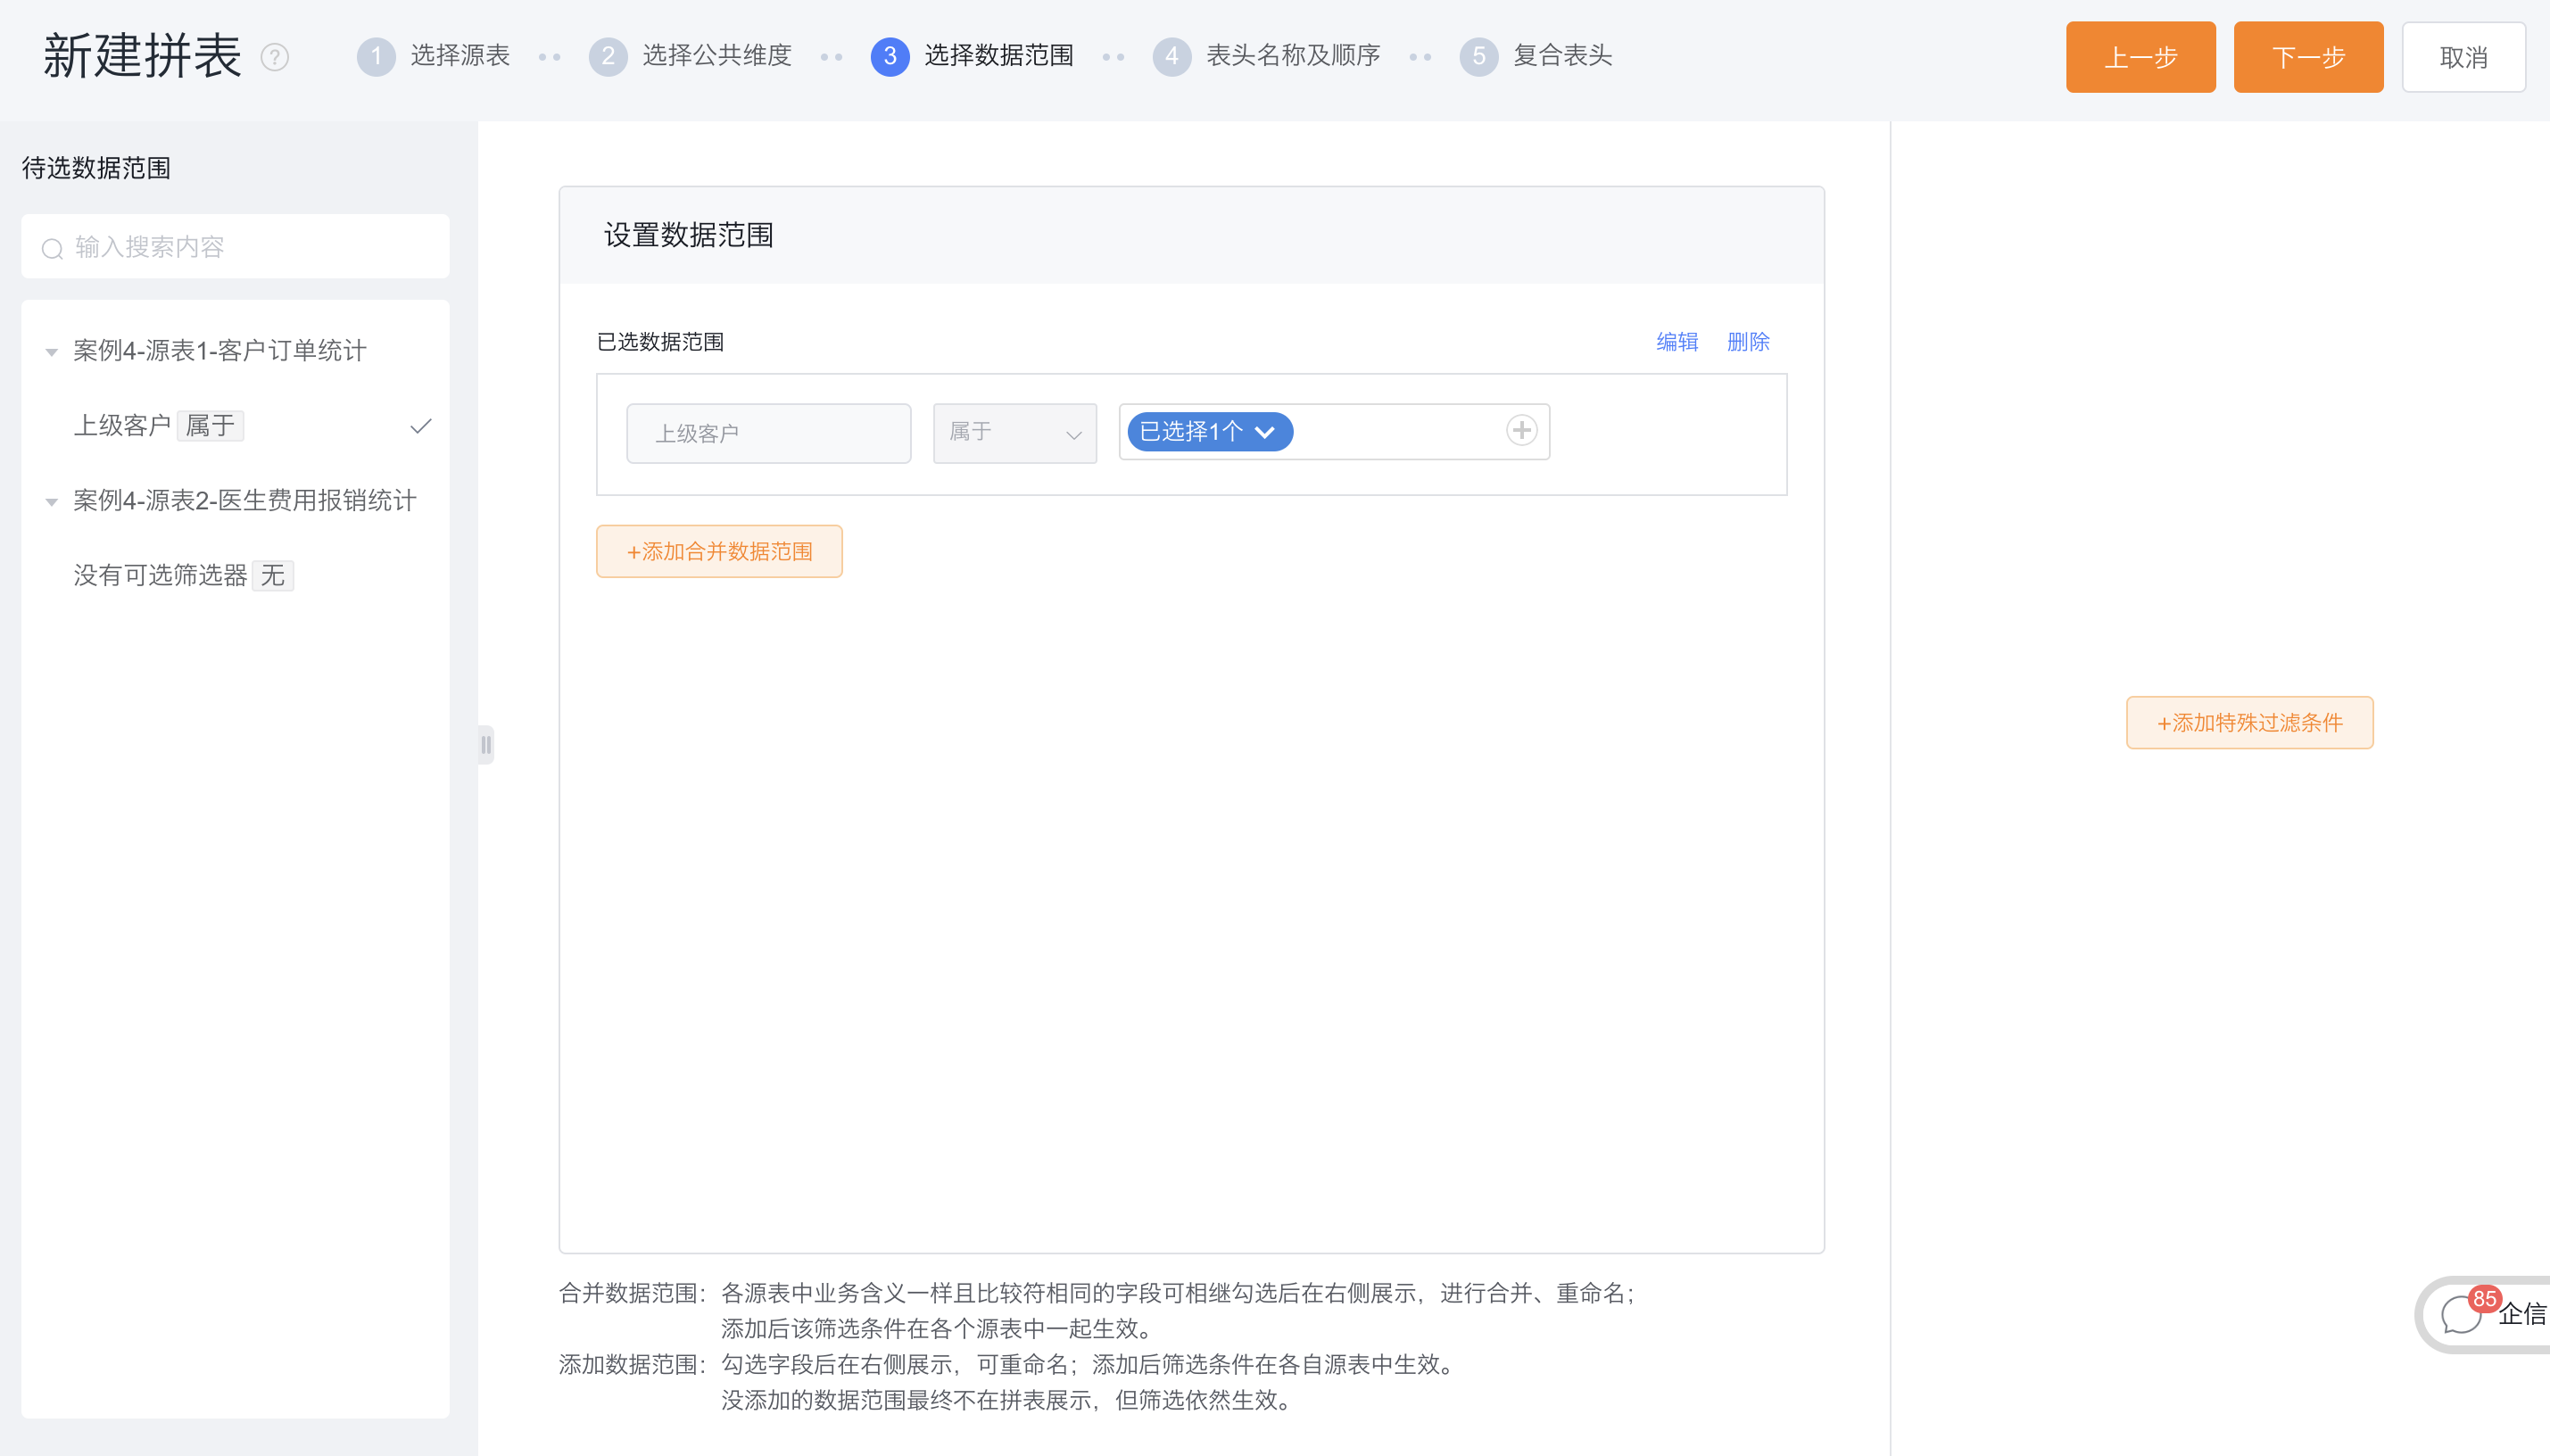The image size is (2550, 1456).
Task: Open the 企信 chat bubble icon
Action: (x=2460, y=1315)
